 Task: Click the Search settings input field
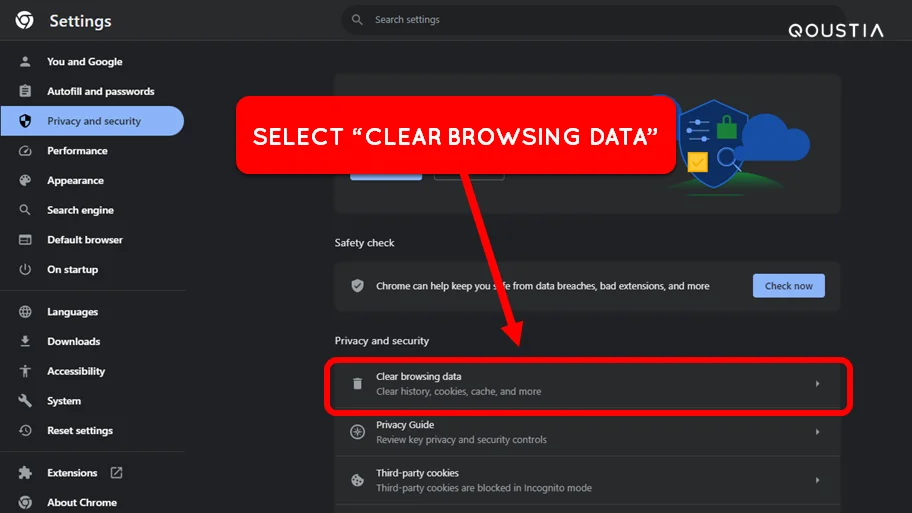(x=592, y=20)
